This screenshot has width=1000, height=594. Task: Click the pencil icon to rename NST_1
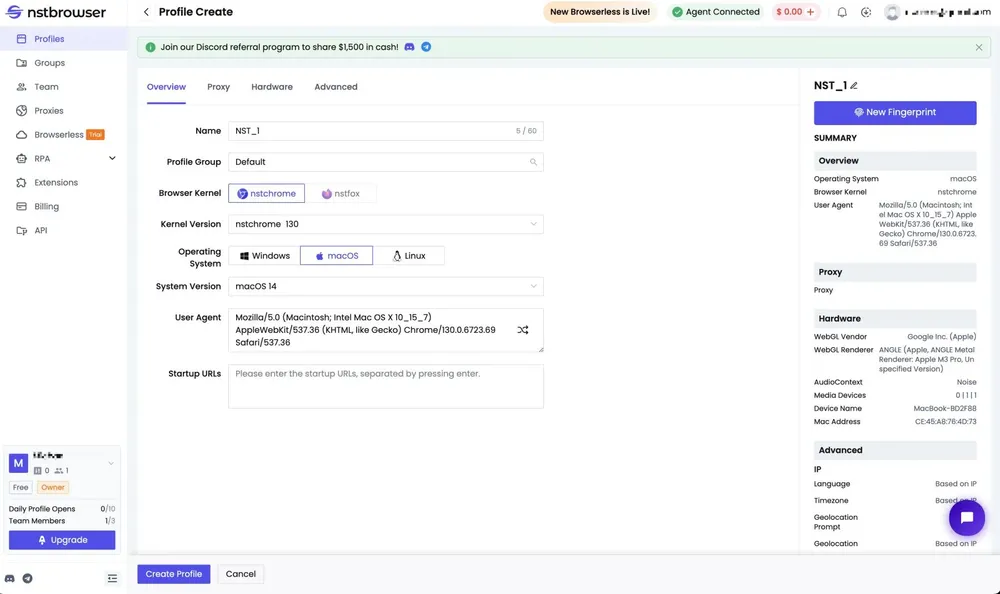[854, 86]
